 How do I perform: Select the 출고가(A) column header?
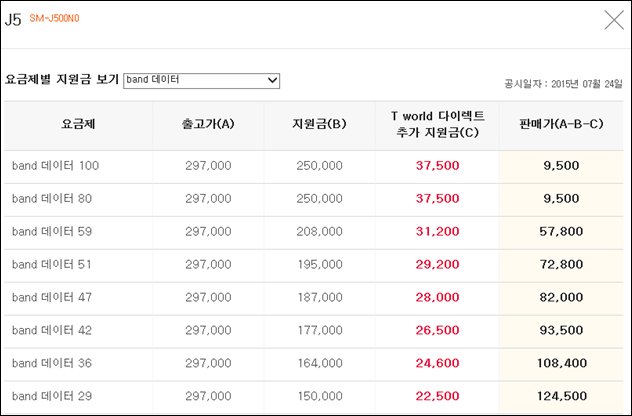208,124
